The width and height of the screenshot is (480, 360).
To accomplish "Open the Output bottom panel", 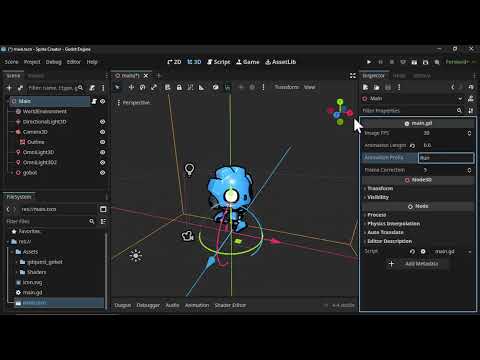I will tap(123, 305).
